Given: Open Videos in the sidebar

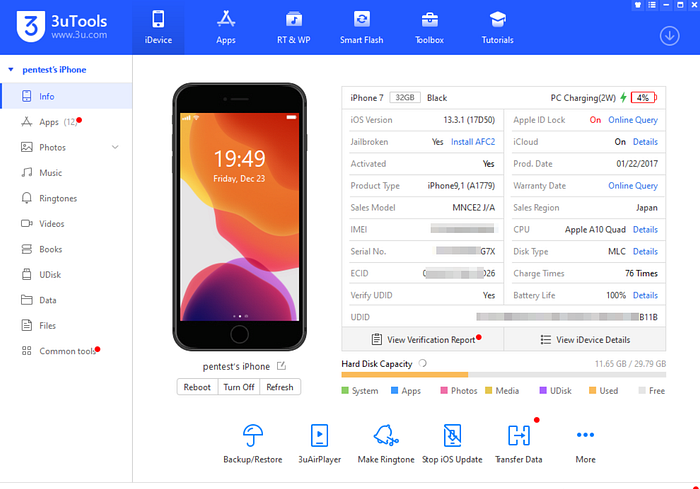Looking at the screenshot, I should click(67, 223).
